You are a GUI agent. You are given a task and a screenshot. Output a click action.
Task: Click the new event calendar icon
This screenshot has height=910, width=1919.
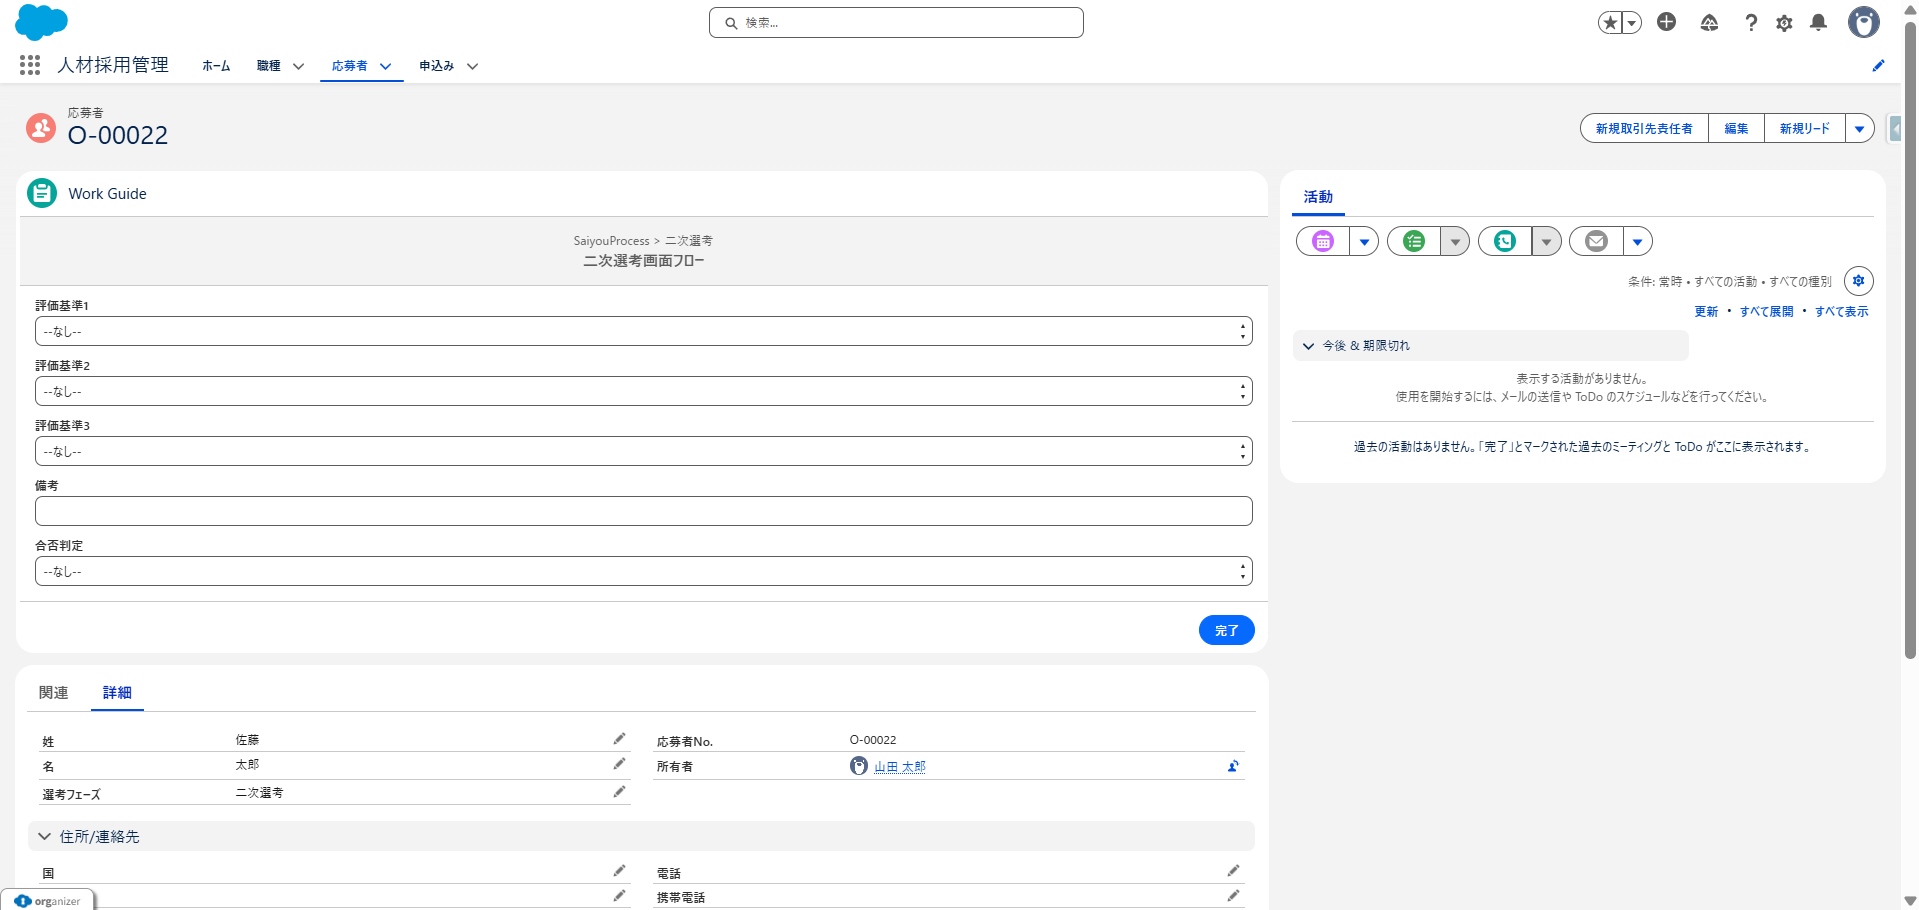1323,241
